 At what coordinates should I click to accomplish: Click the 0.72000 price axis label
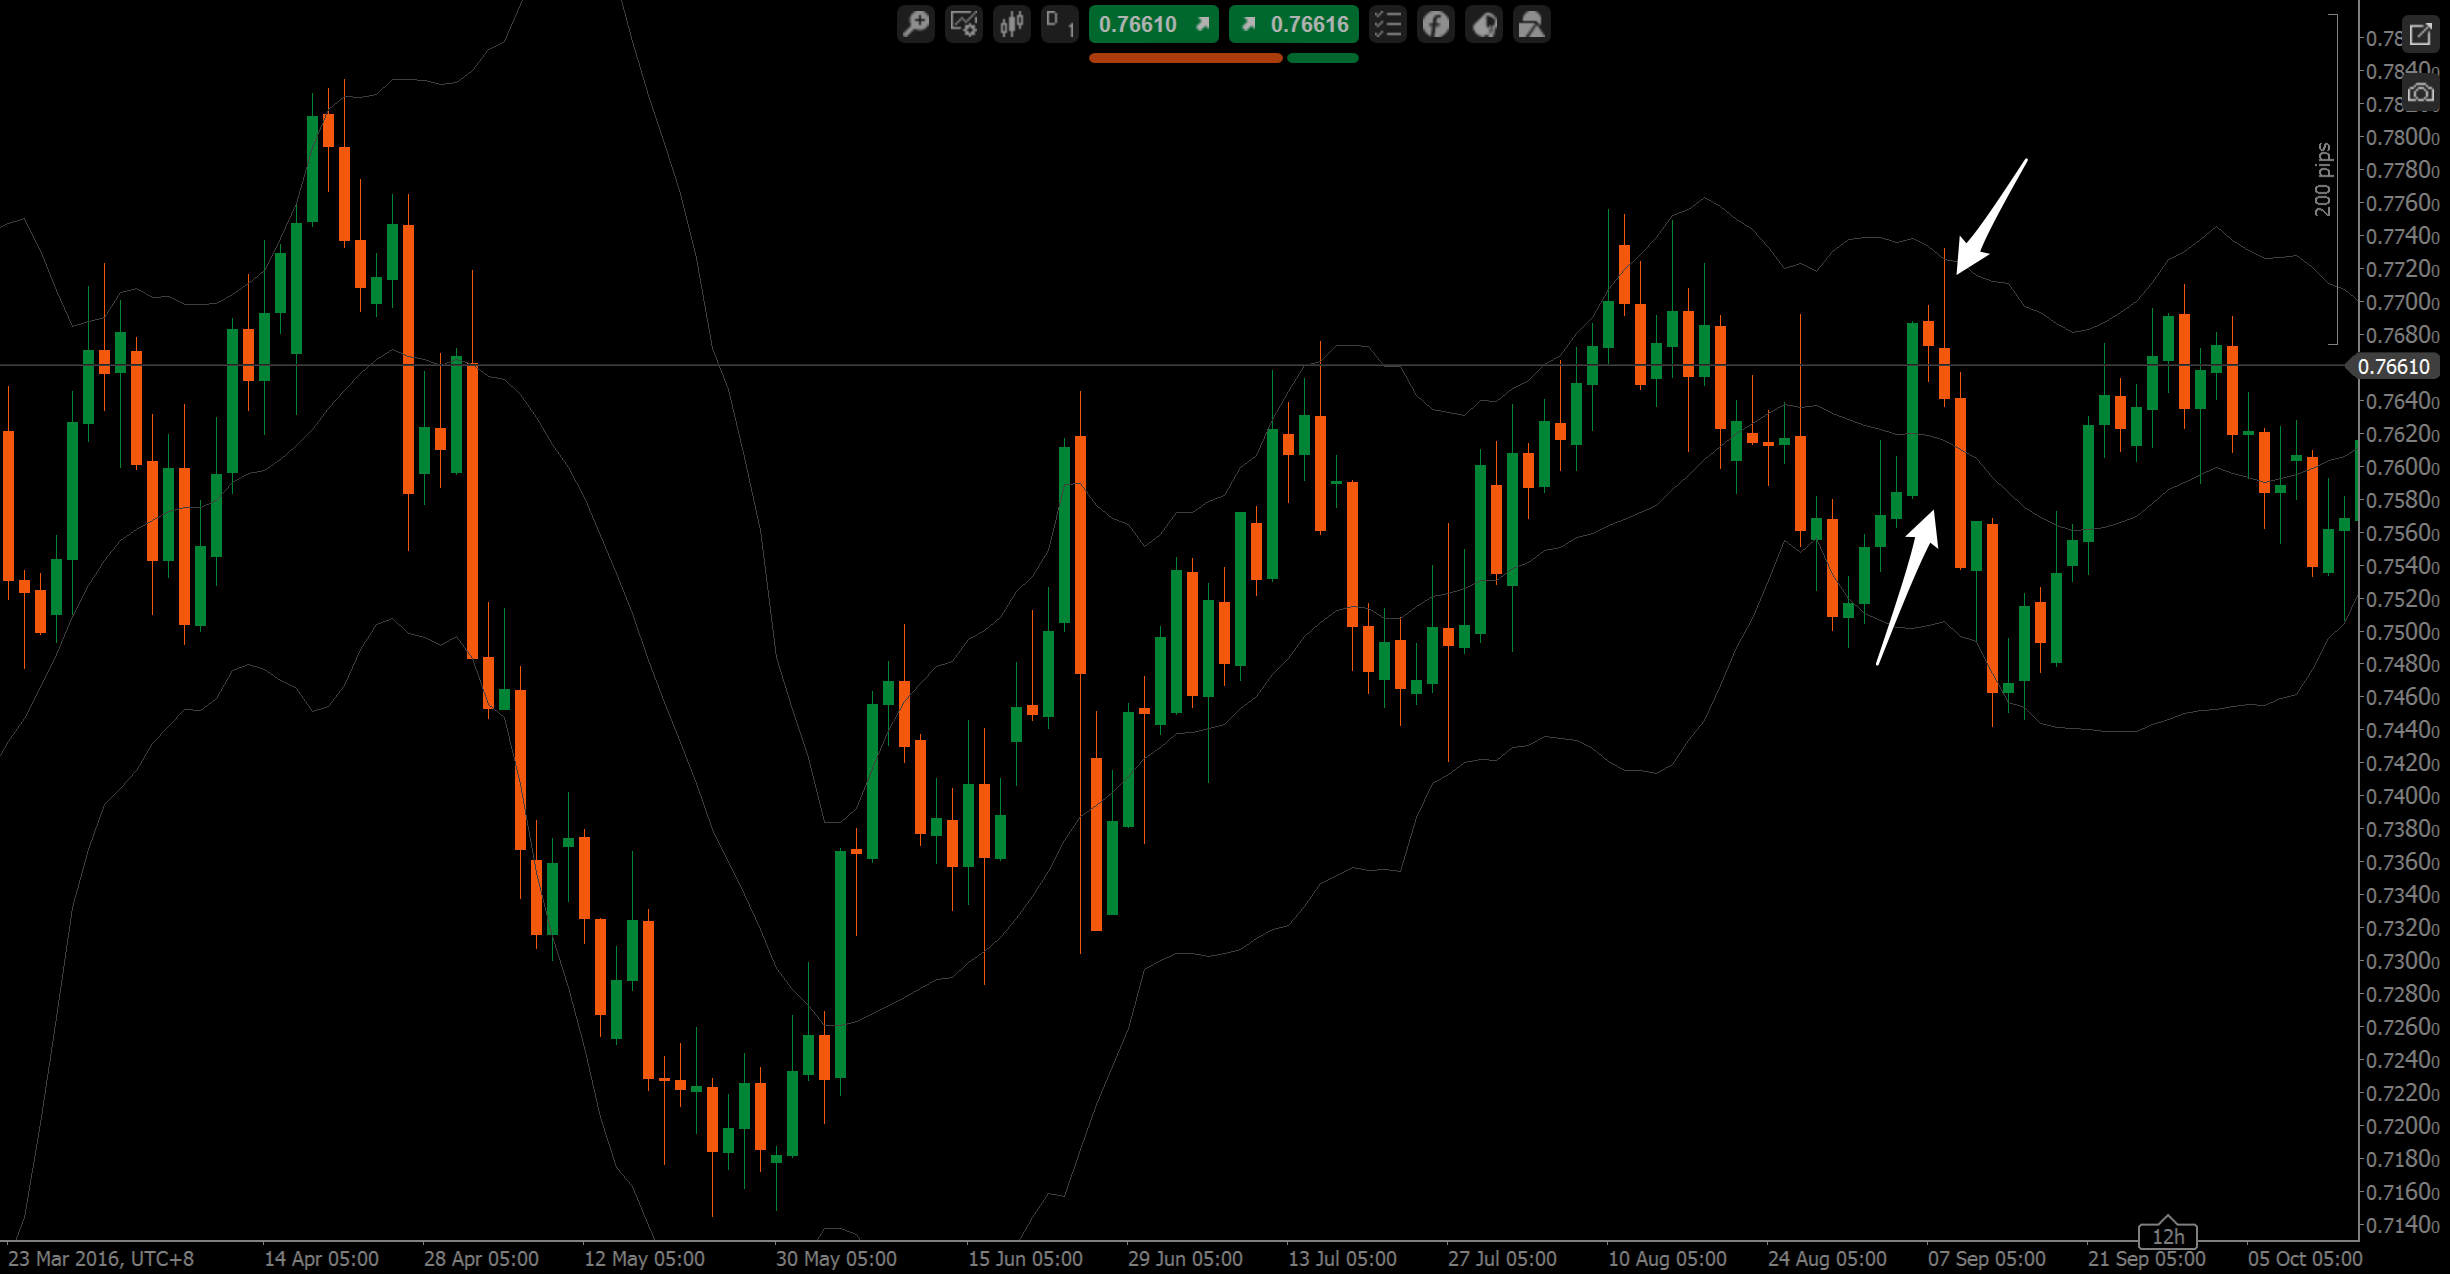[2402, 1126]
